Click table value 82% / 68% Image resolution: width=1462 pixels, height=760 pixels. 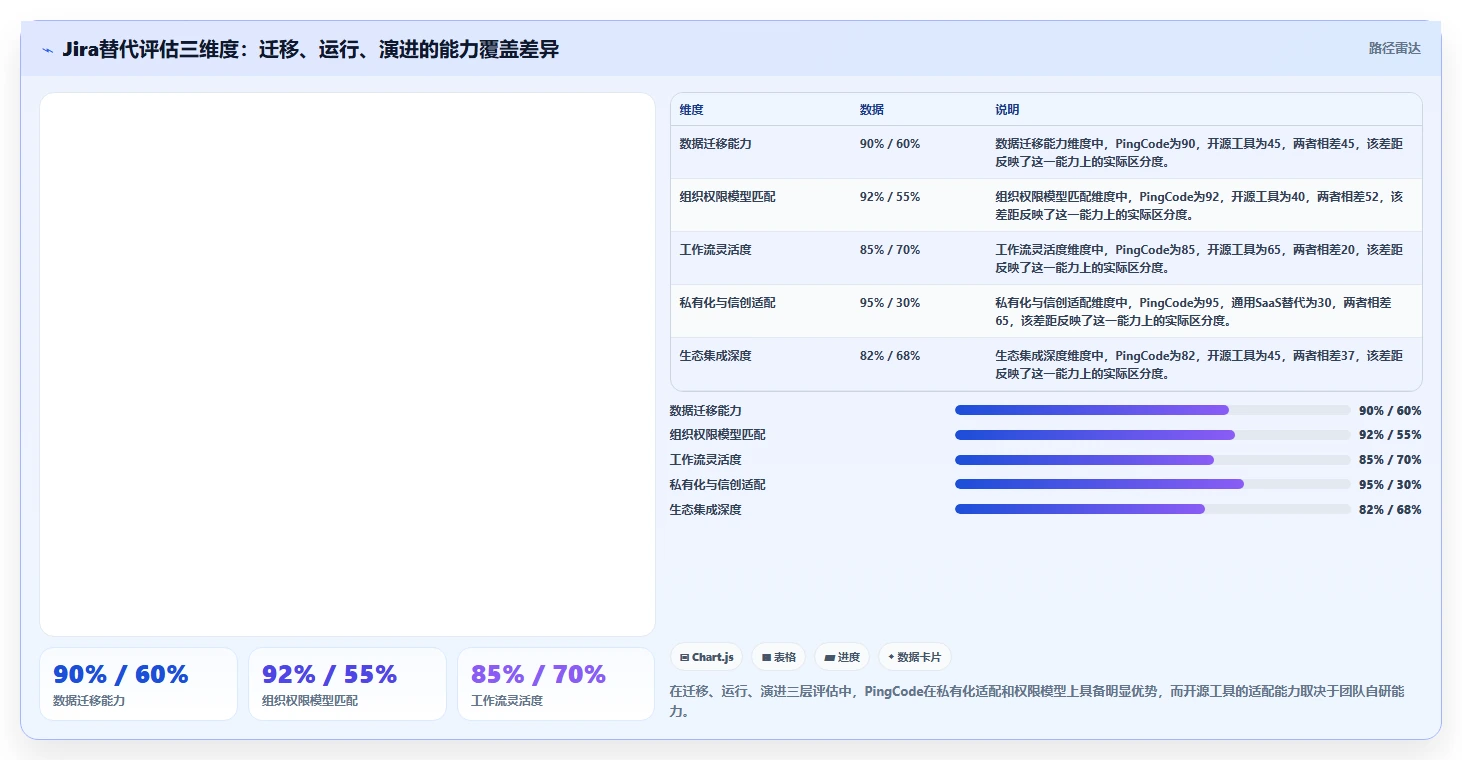click(890, 356)
